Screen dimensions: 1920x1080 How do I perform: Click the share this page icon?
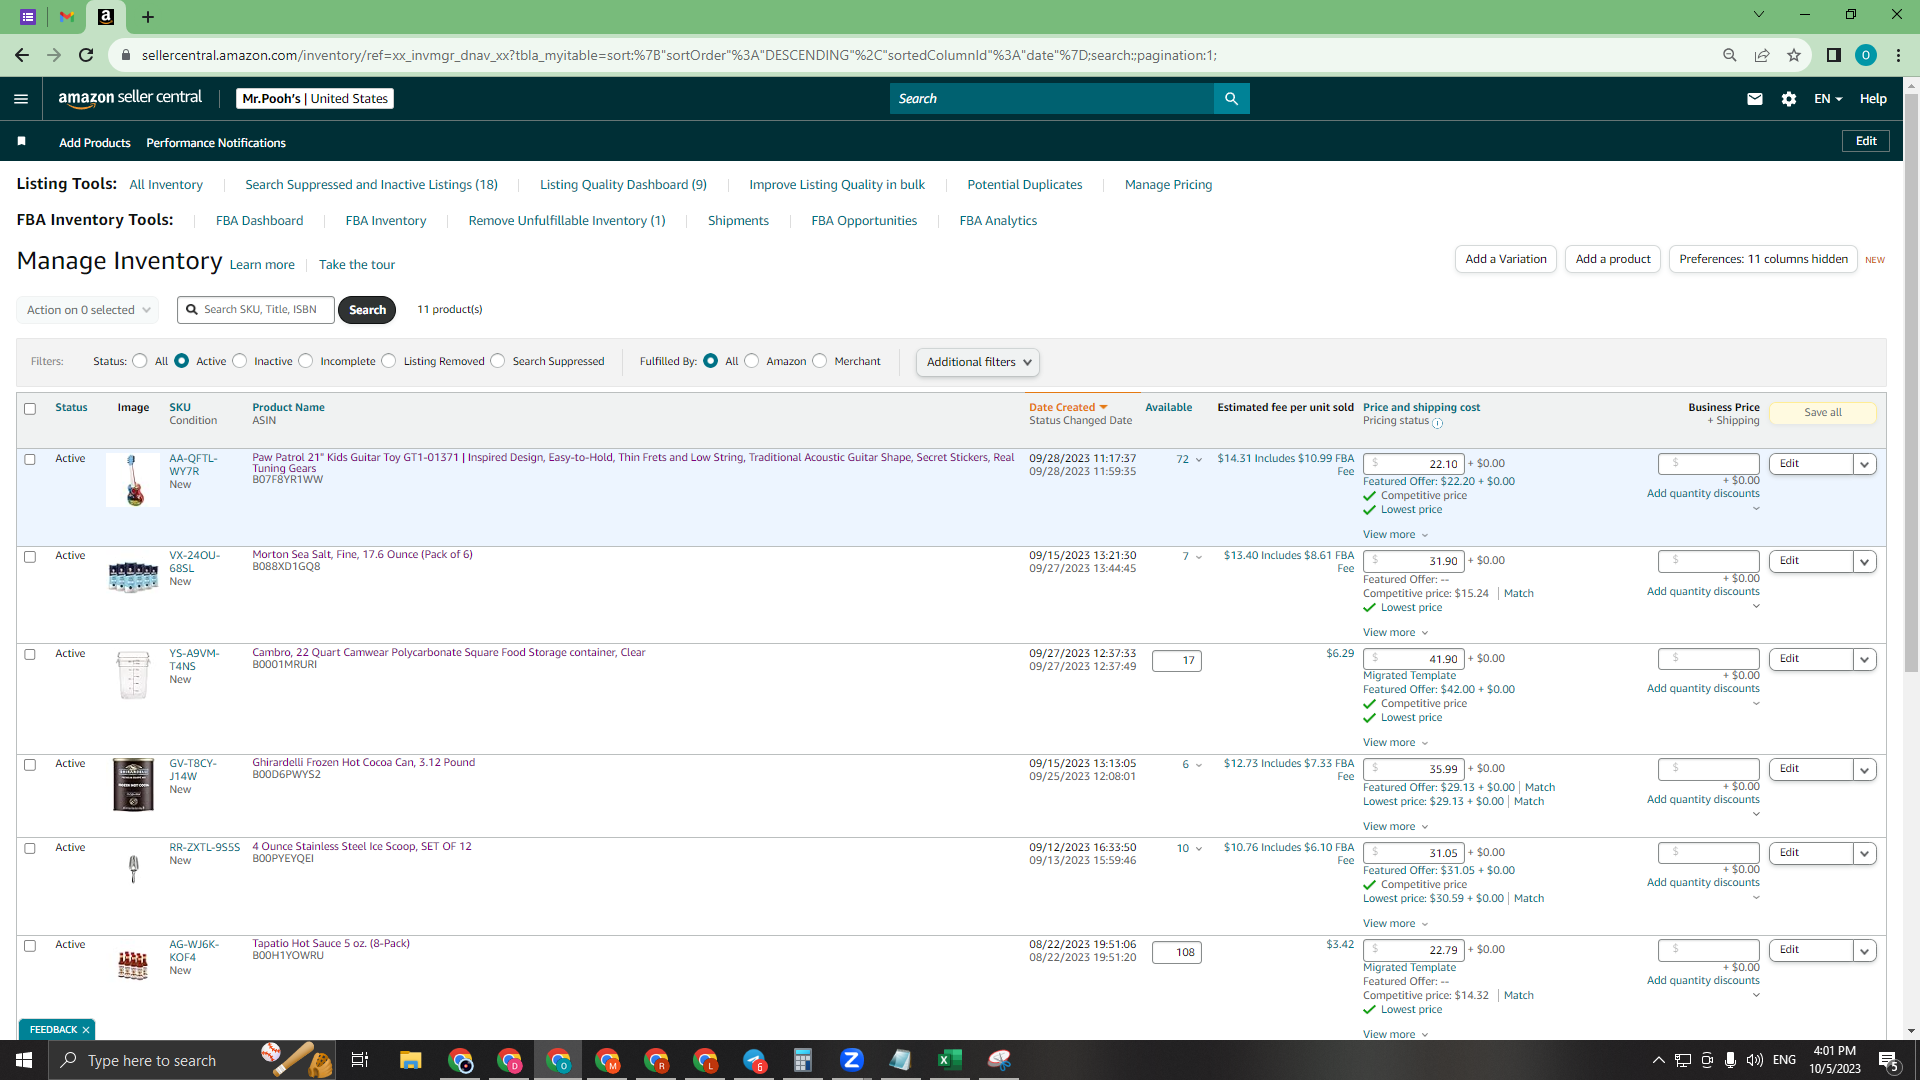tap(1762, 55)
